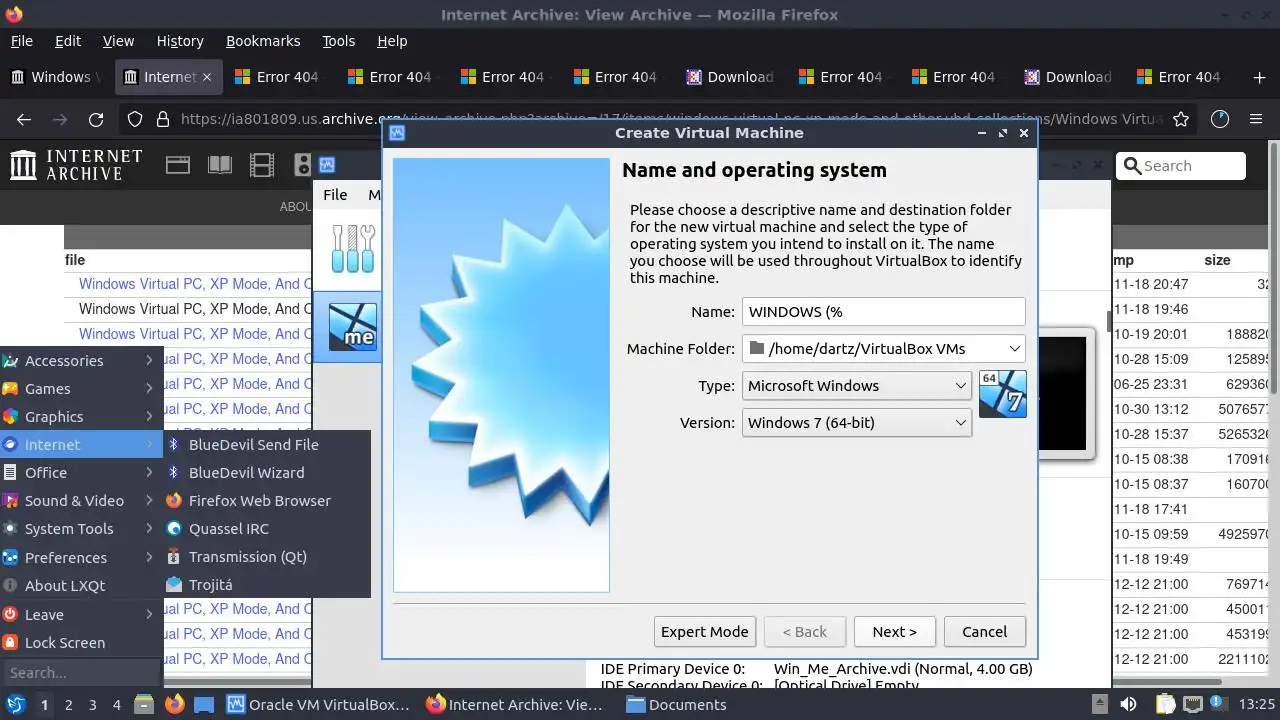1280x720 pixels.
Task: Open the Internet Archive texts book icon
Action: click(219, 165)
